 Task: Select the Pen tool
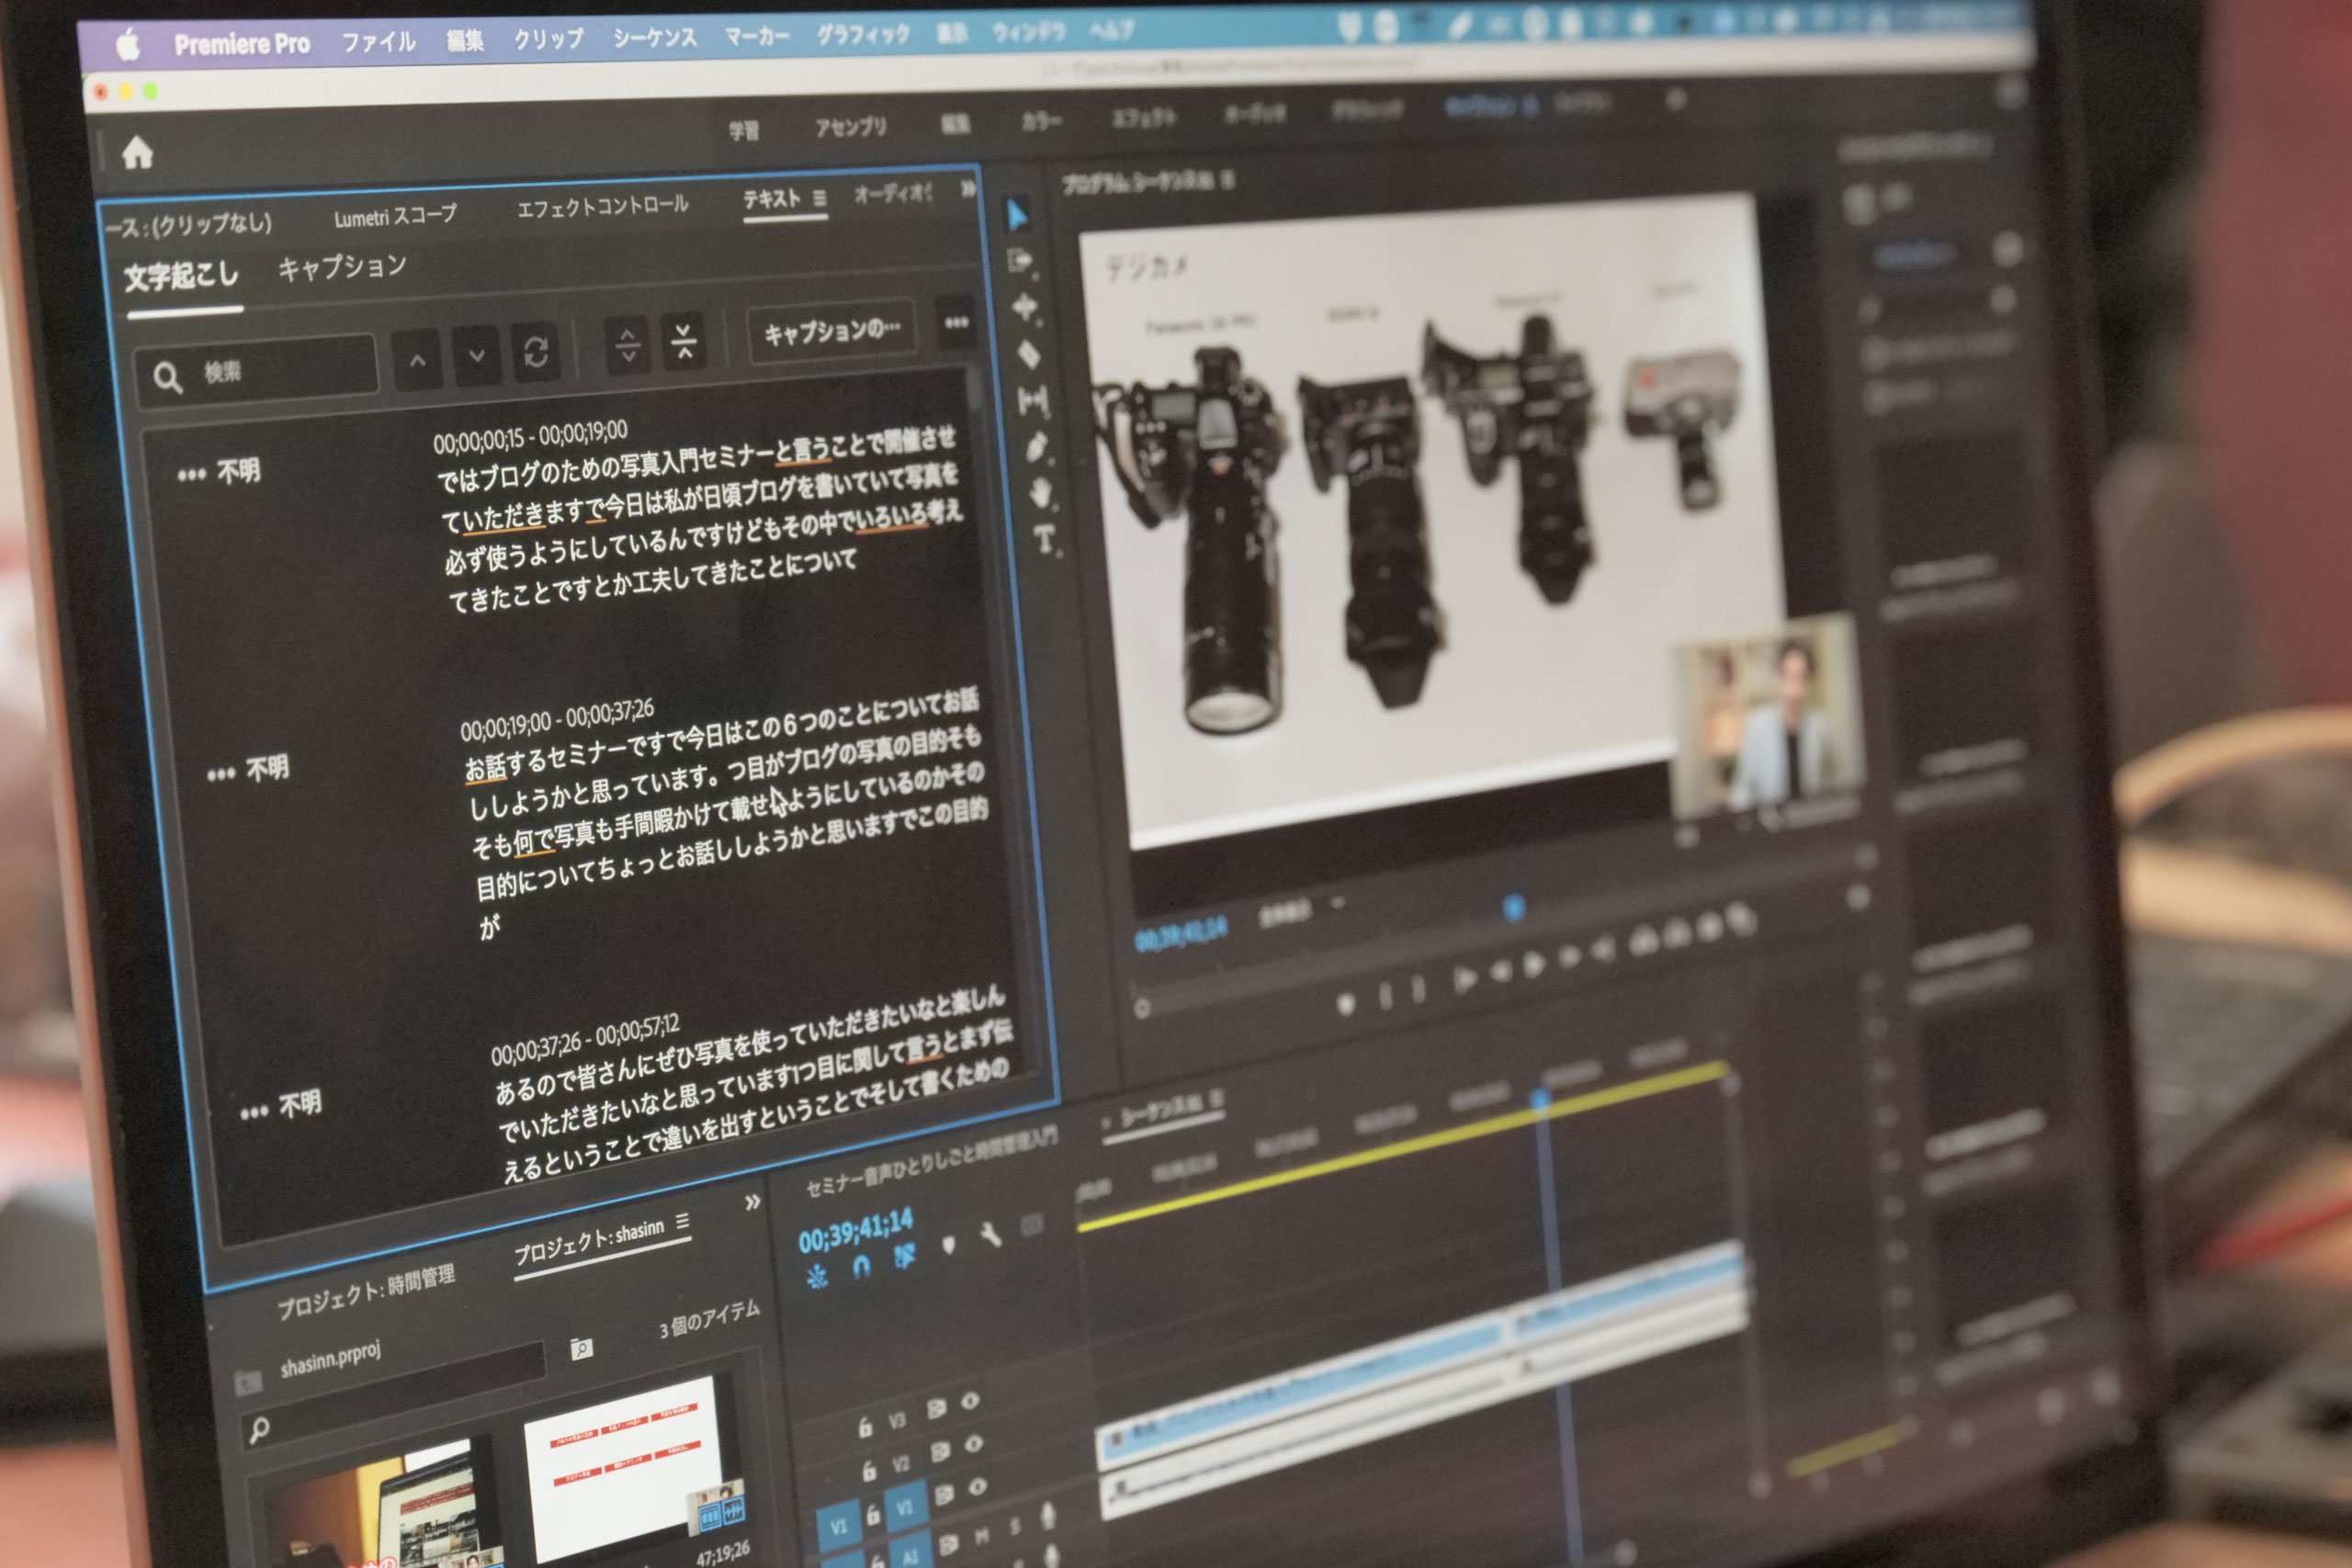point(1036,446)
